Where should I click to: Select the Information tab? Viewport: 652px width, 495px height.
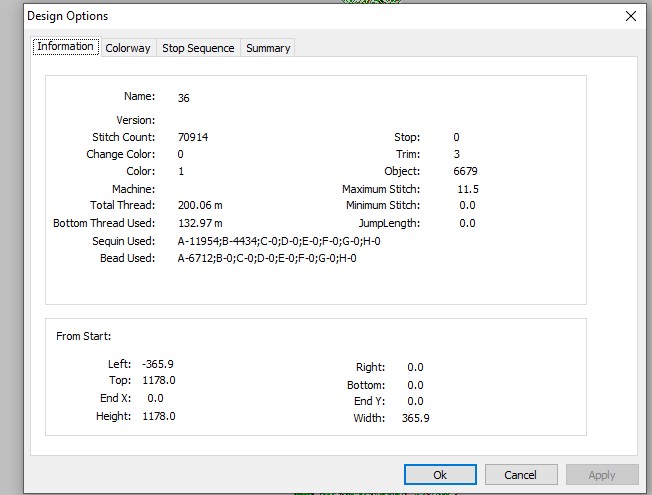pyautogui.click(x=66, y=46)
